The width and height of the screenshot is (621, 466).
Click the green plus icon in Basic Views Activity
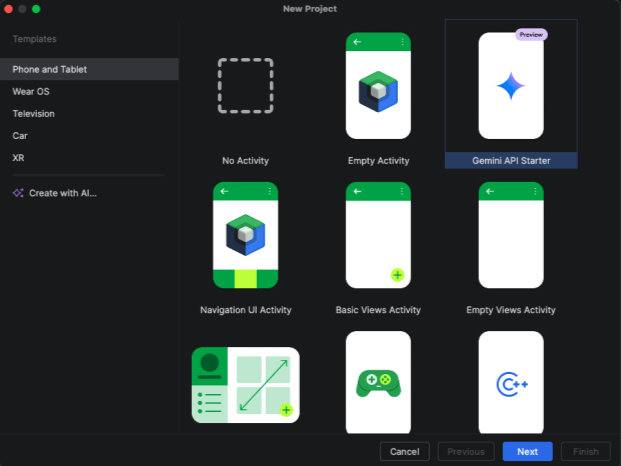click(397, 274)
